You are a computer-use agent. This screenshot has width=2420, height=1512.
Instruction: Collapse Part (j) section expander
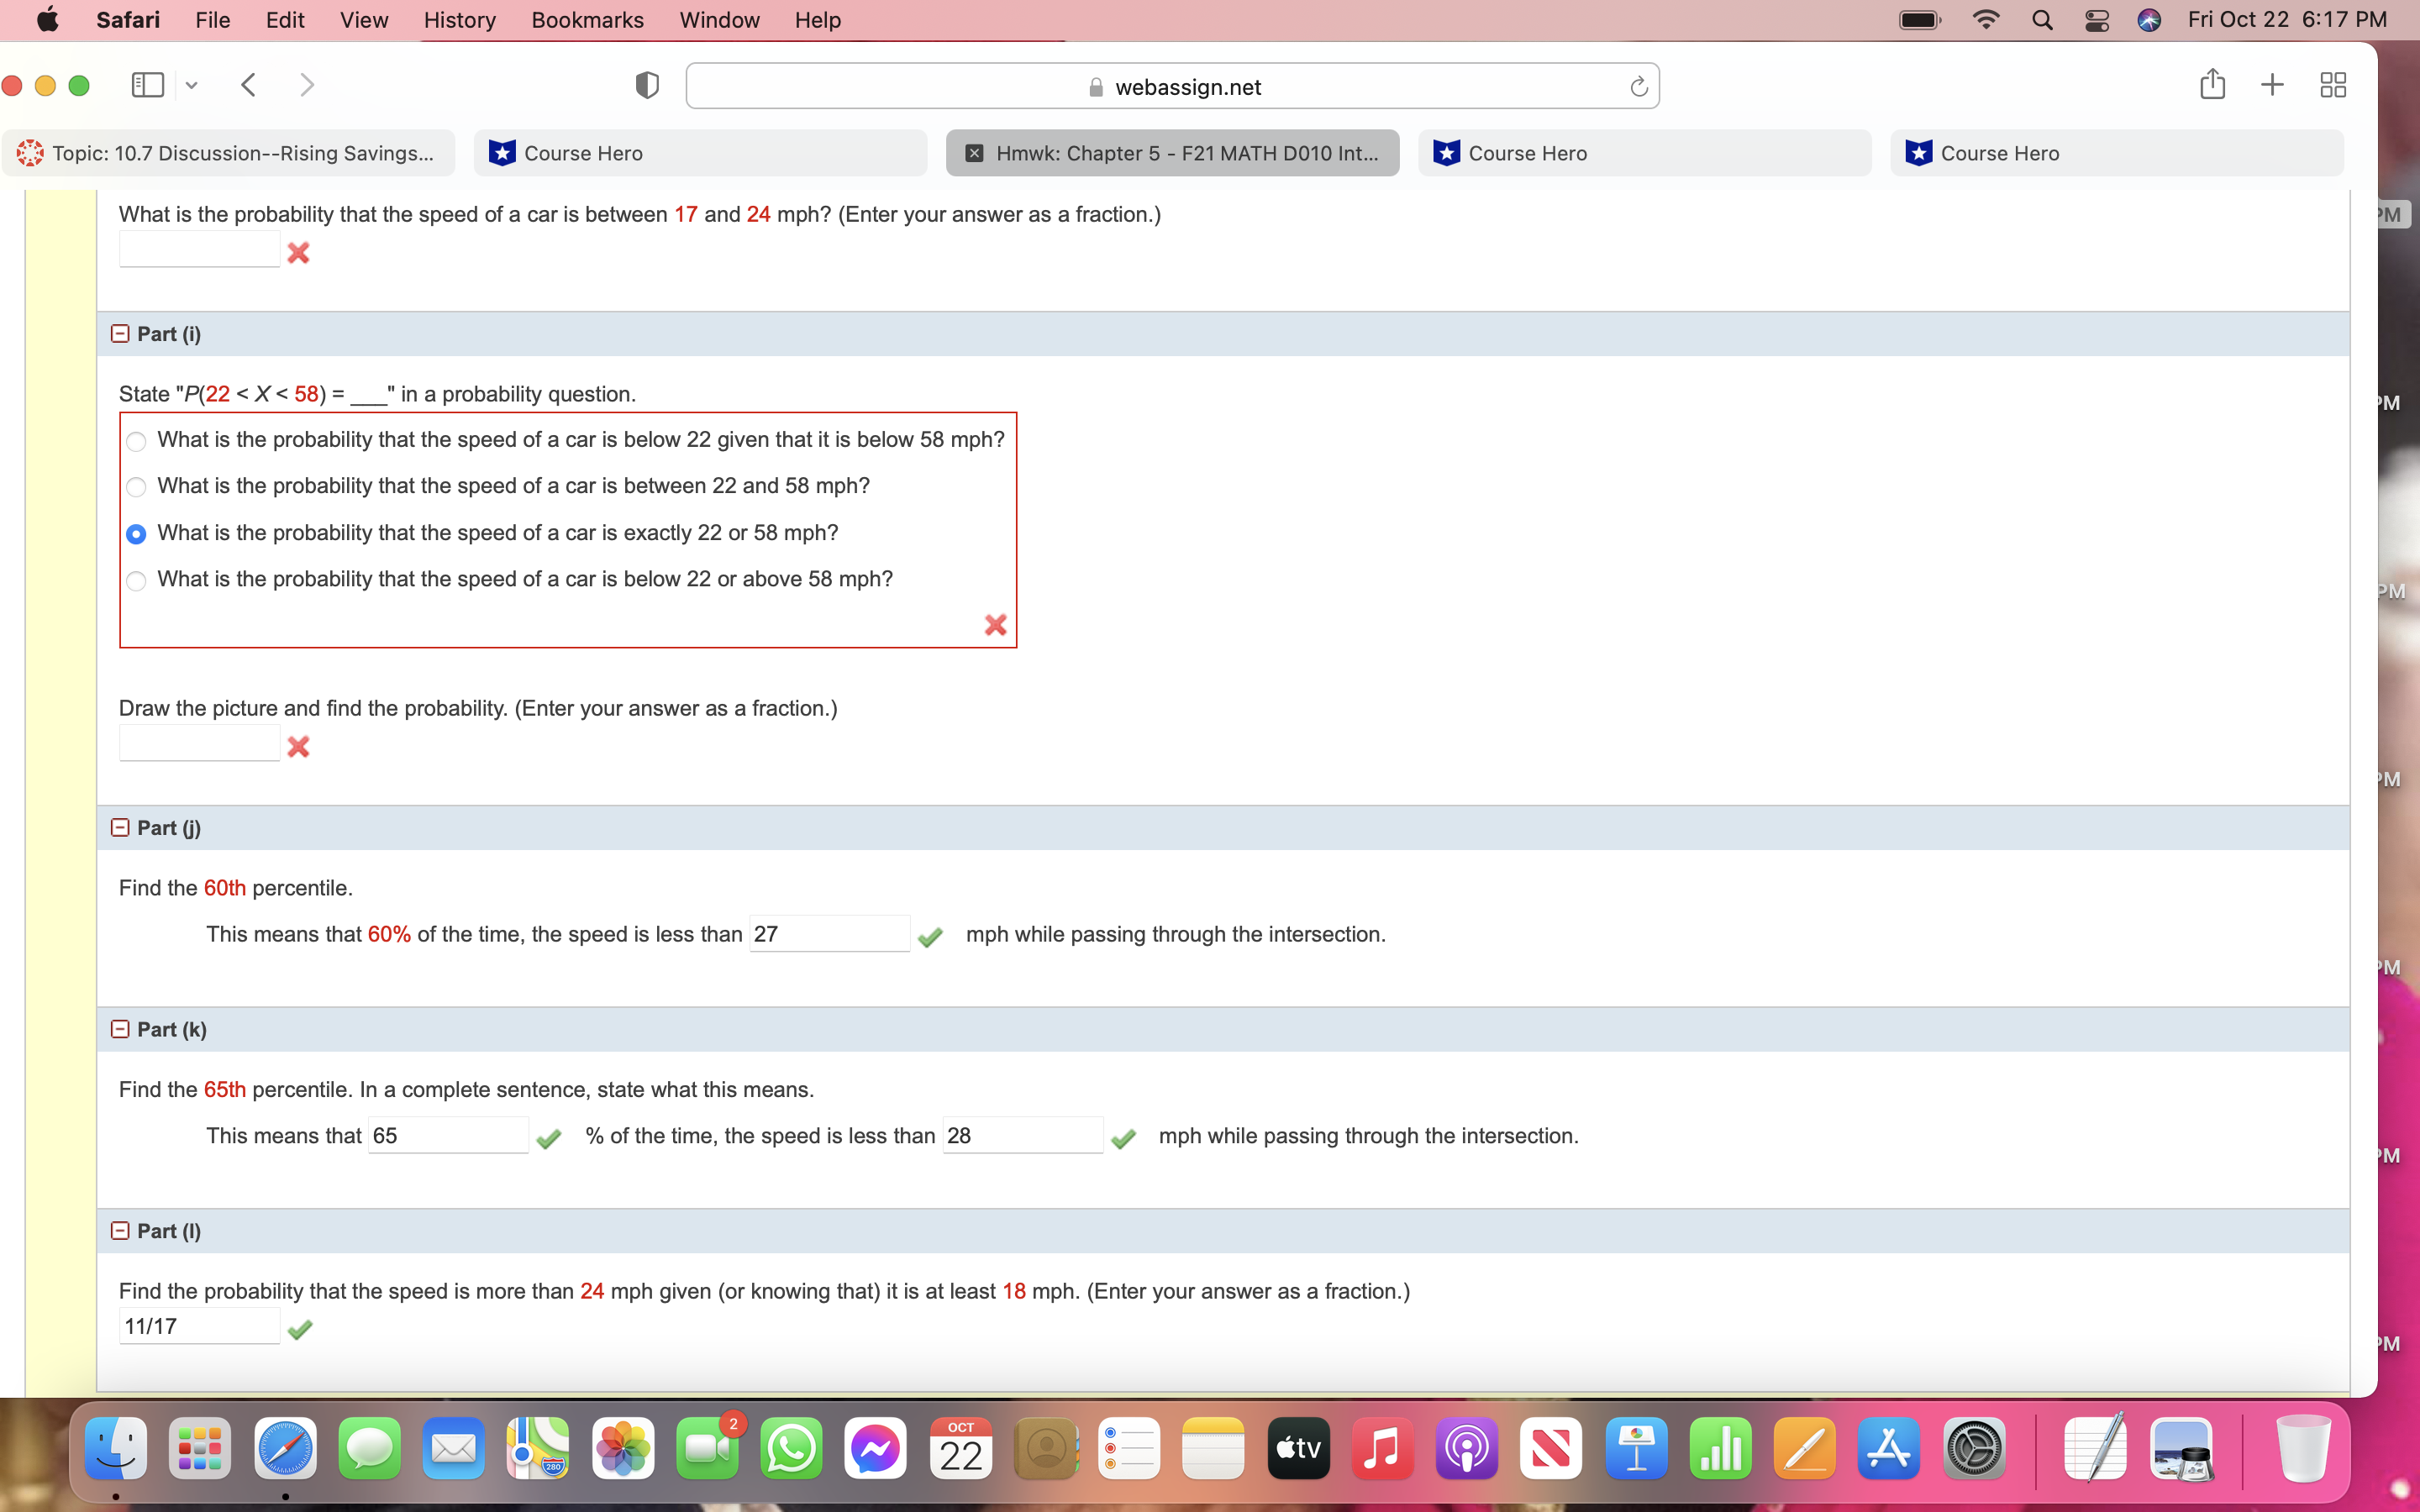coord(120,826)
